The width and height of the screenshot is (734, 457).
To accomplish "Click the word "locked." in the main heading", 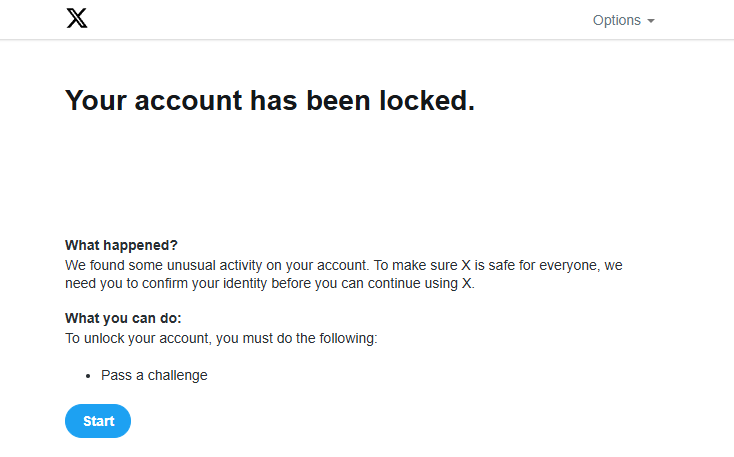I will pos(427,101).
